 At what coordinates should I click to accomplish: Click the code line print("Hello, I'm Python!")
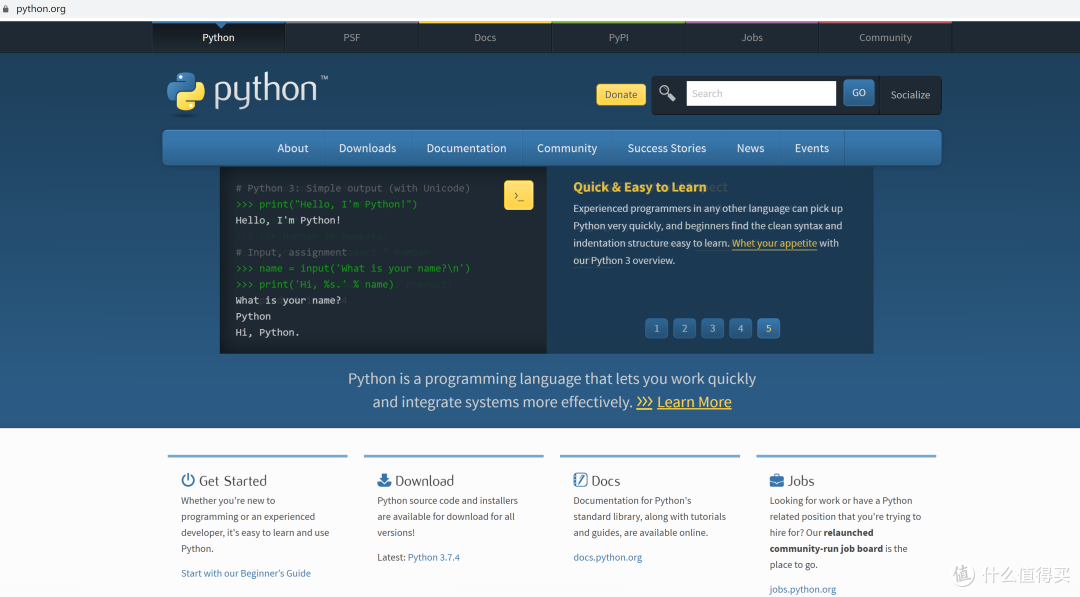pos(326,204)
